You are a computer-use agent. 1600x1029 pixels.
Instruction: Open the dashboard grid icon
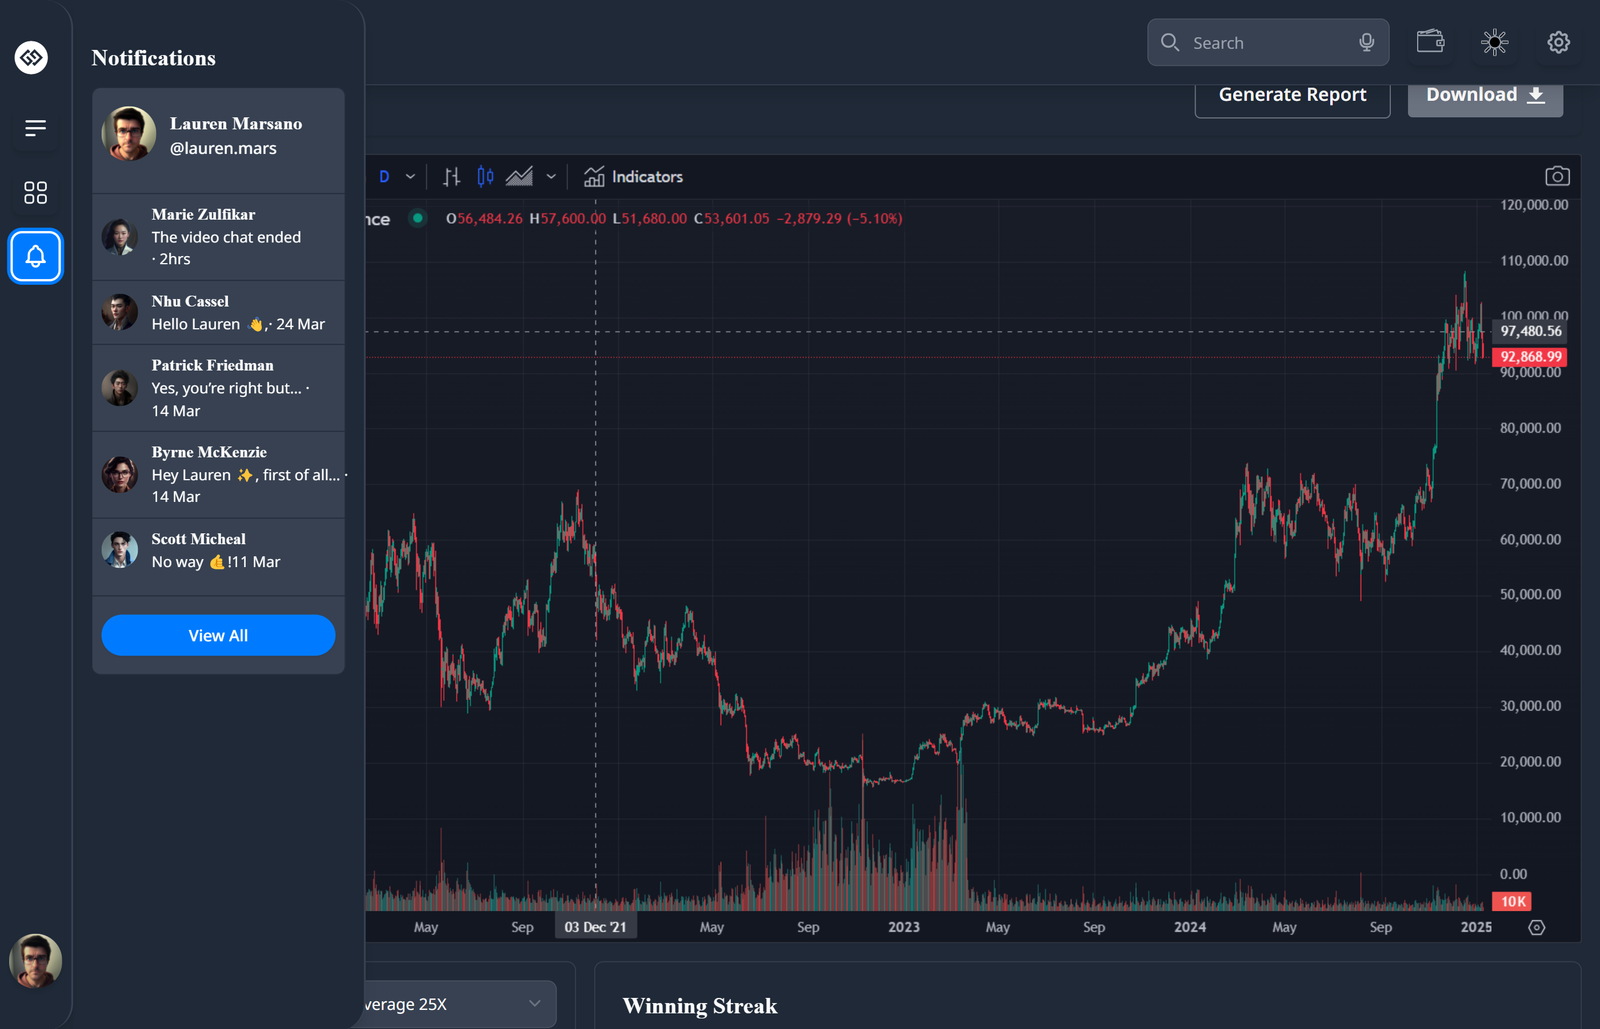pyautogui.click(x=36, y=193)
